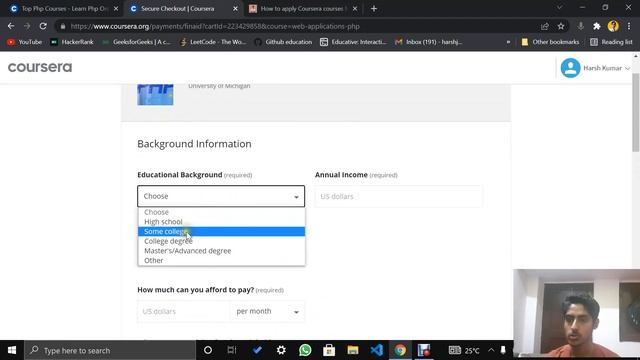Select Other education option
This screenshot has width=640, height=360.
(x=221, y=260)
